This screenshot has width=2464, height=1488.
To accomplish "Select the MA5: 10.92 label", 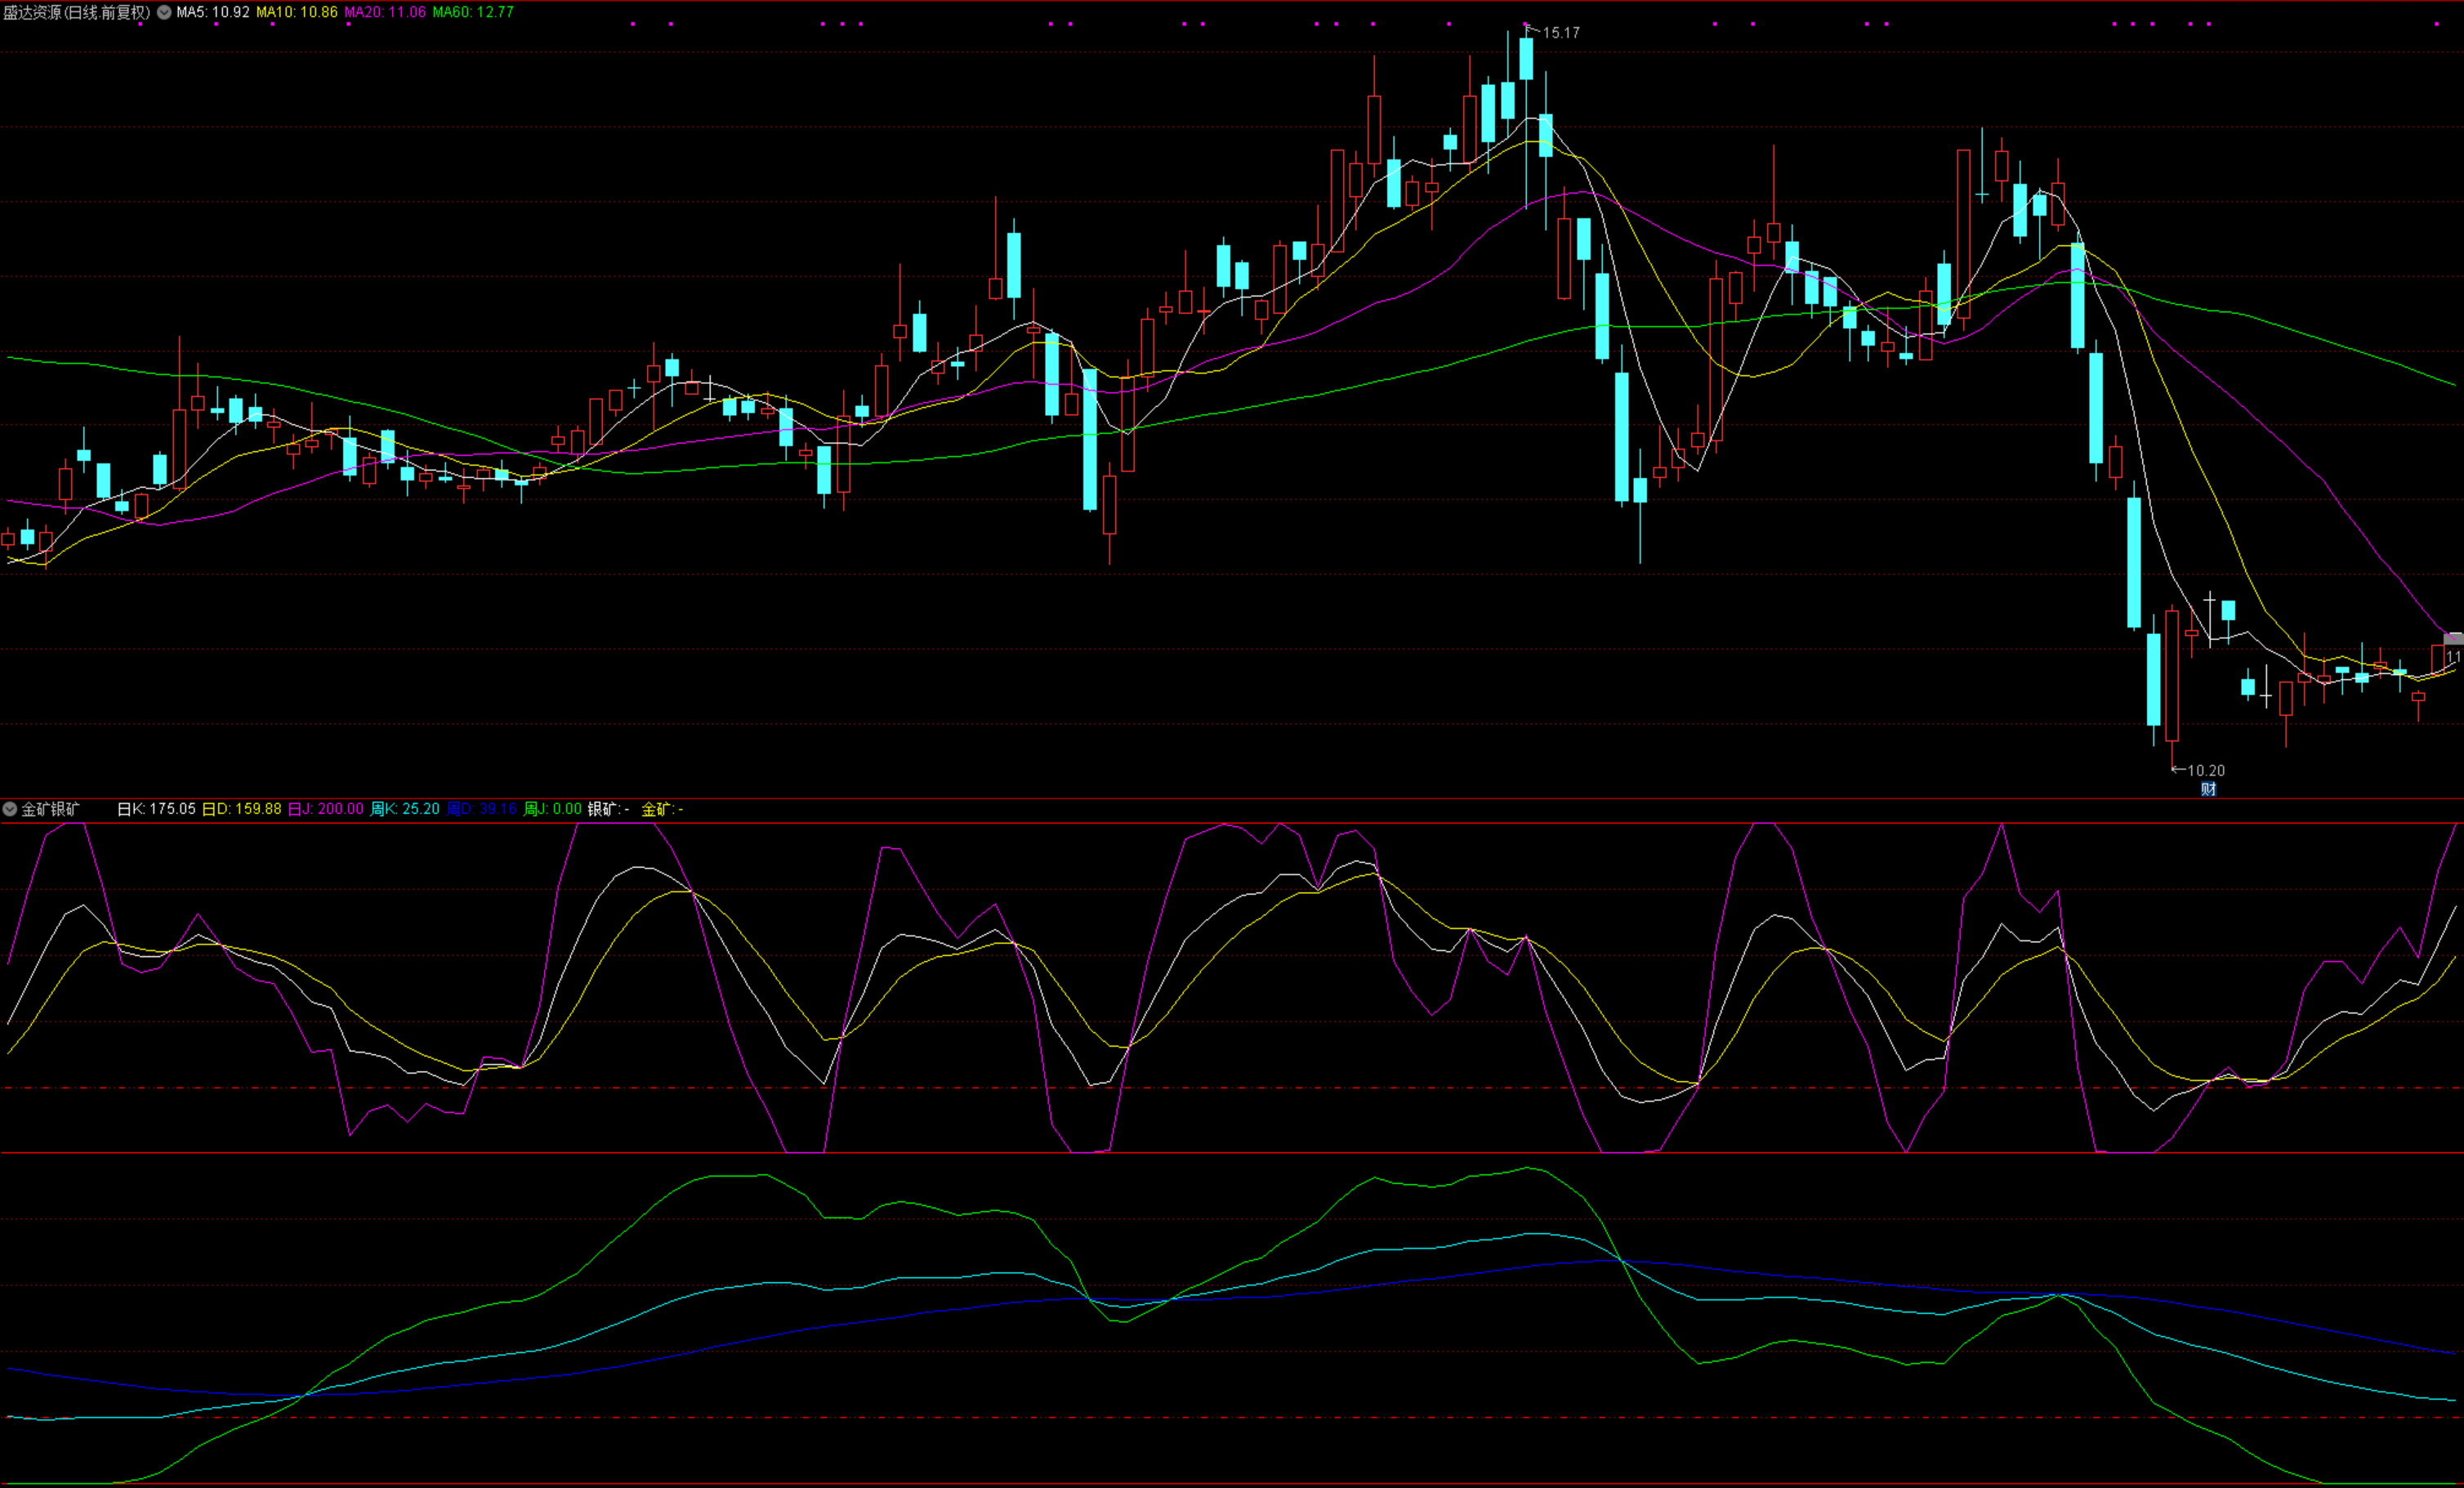I will (x=213, y=12).
